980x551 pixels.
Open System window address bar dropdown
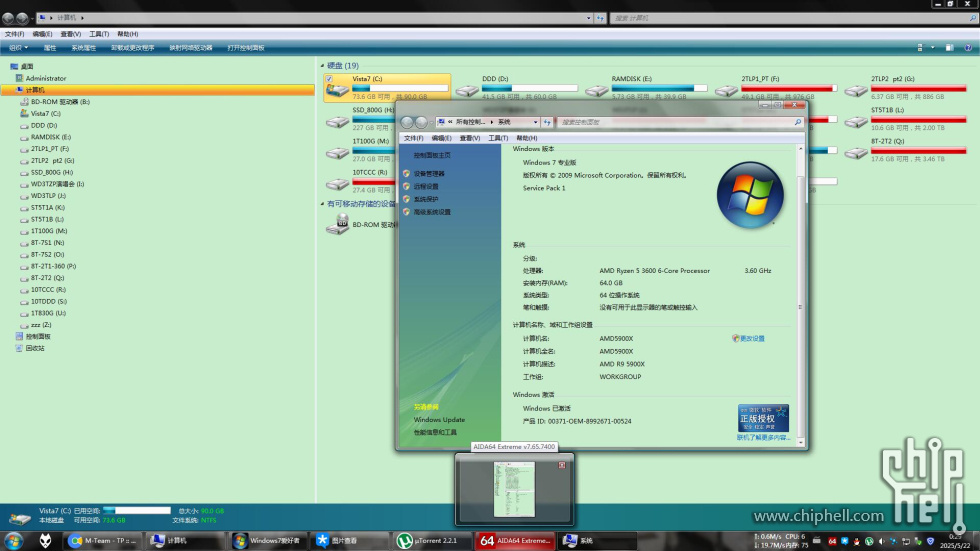535,122
